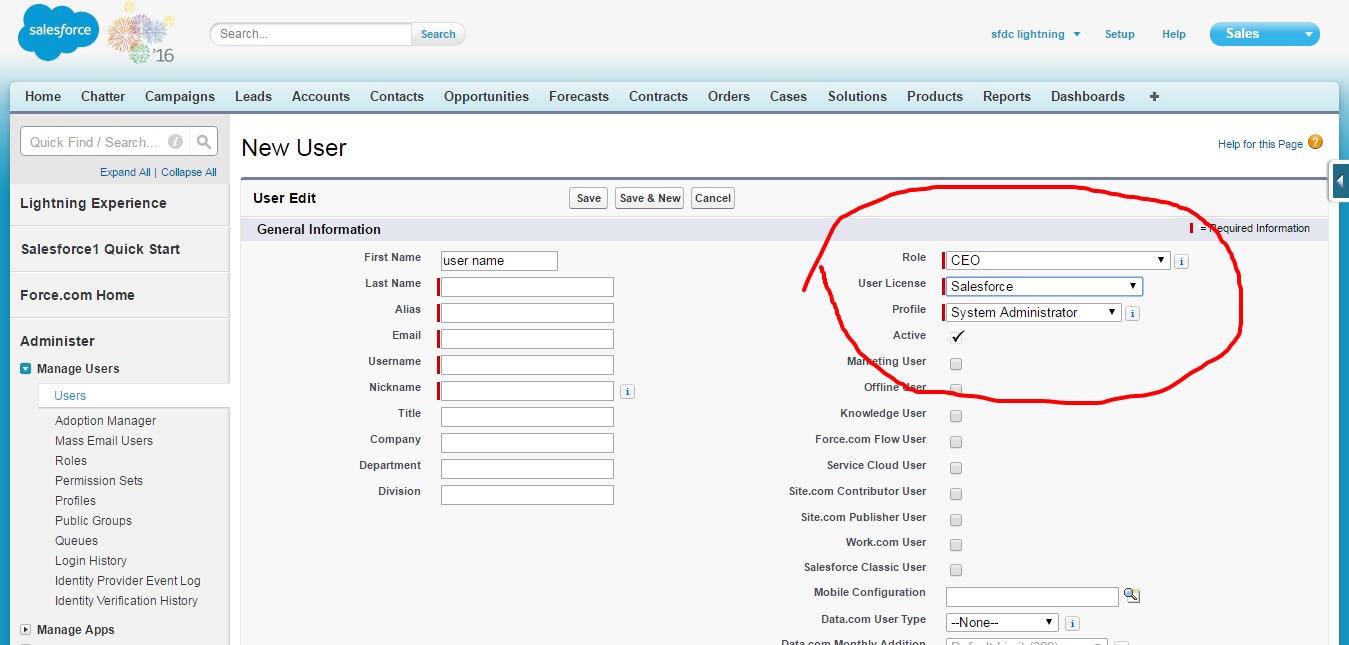The height and width of the screenshot is (645, 1349).
Task: Collapse the Manage Users tree section
Action: click(26, 369)
